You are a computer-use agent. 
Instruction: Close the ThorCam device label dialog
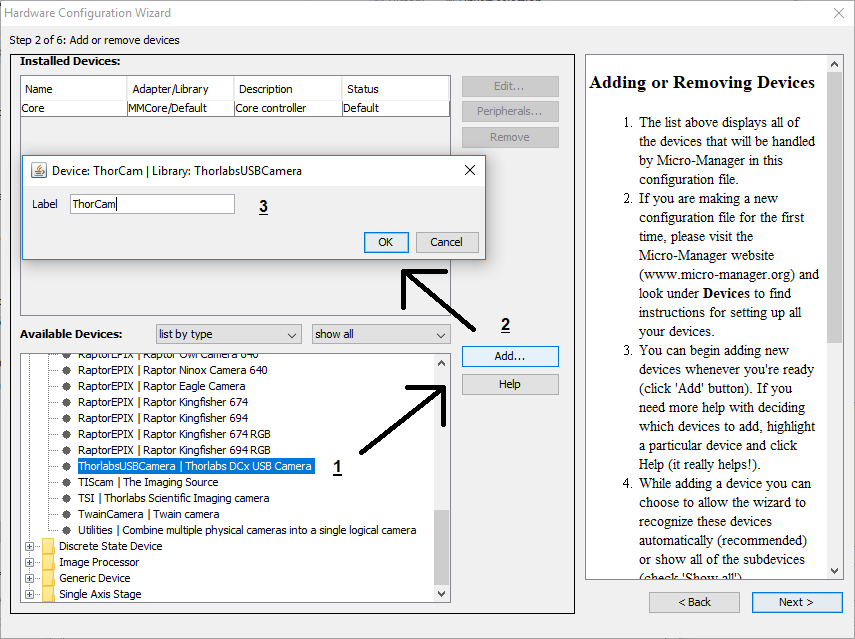coord(470,171)
